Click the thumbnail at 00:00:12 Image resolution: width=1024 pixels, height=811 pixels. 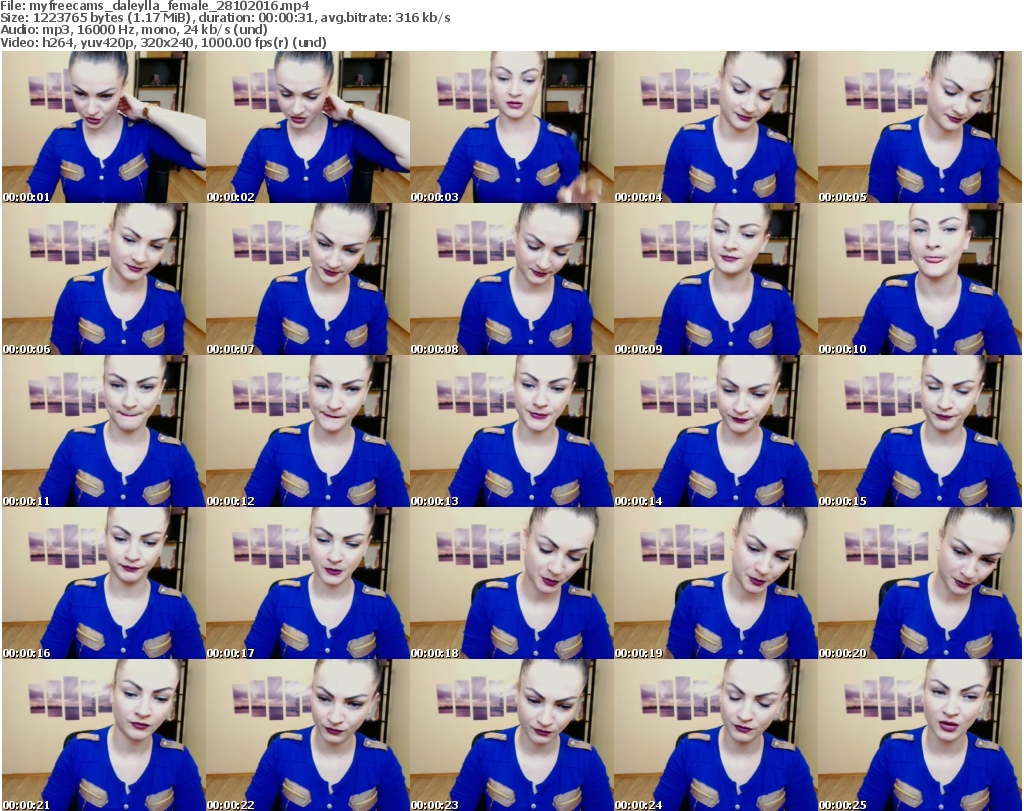pyautogui.click(x=307, y=431)
